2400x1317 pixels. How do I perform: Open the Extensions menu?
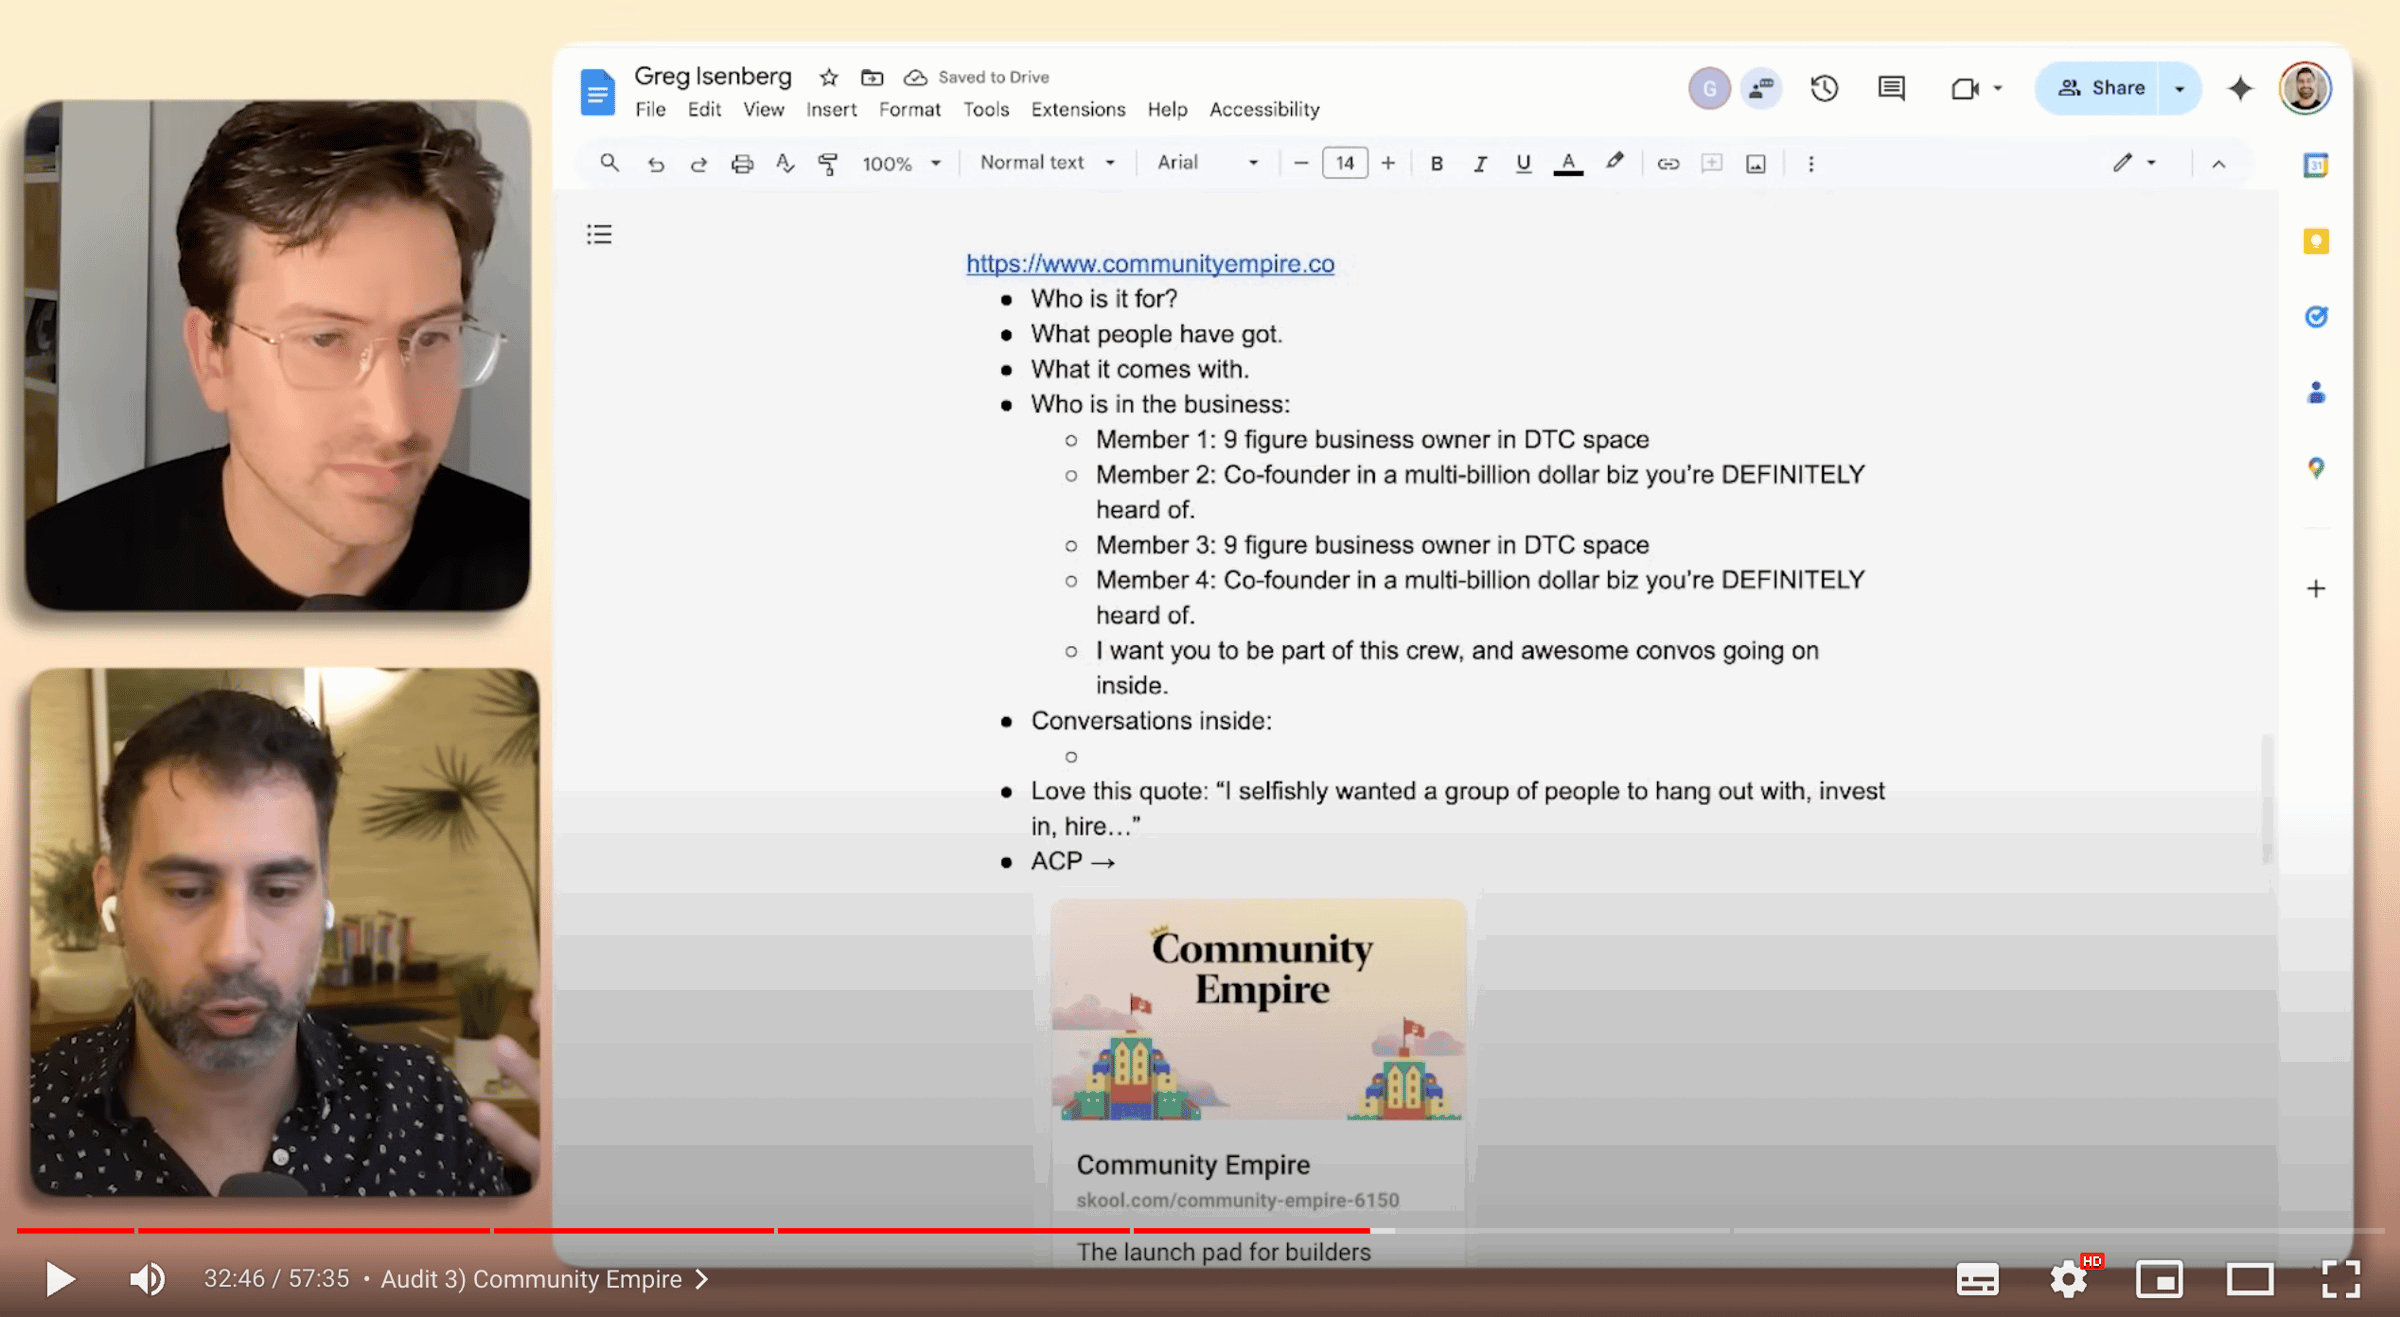point(1077,109)
